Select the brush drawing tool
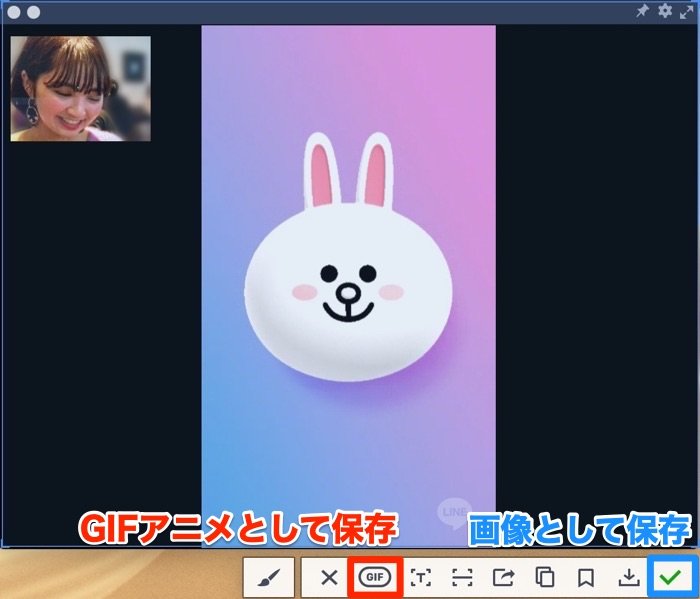This screenshot has width=700, height=599. tap(269, 578)
